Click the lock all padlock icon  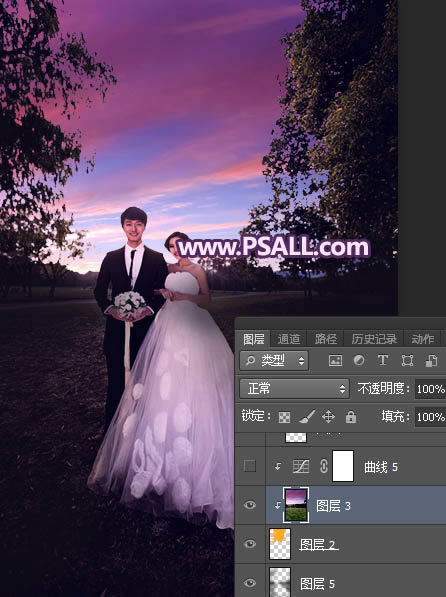tap(350, 417)
